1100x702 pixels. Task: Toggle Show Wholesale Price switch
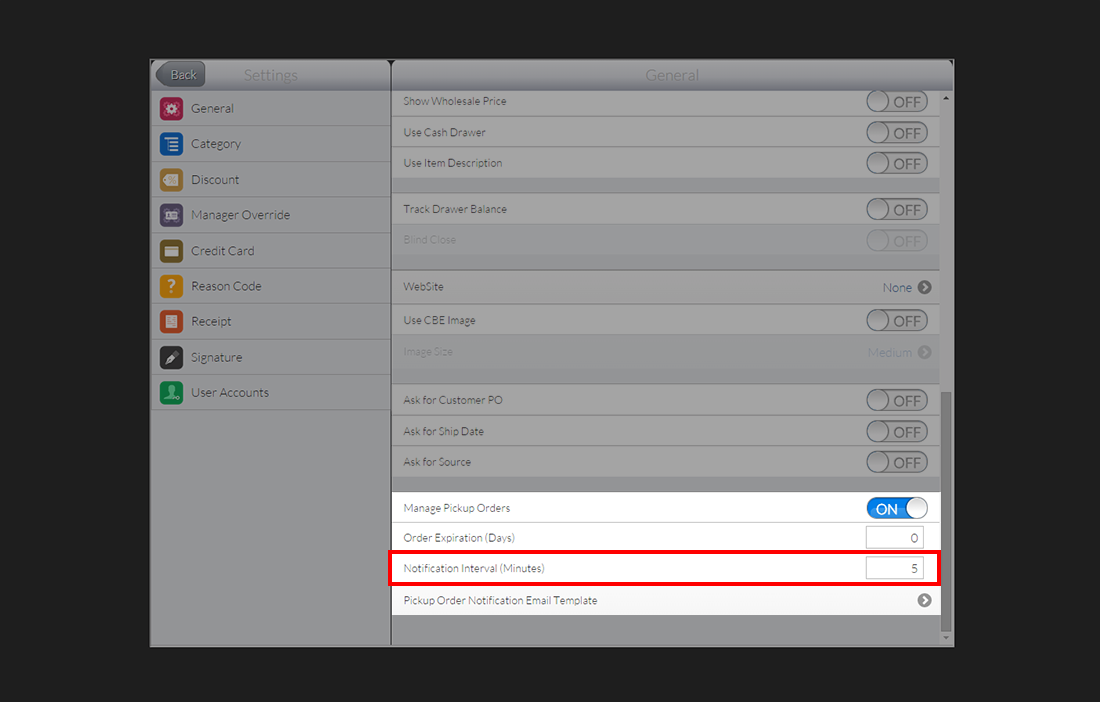897,102
